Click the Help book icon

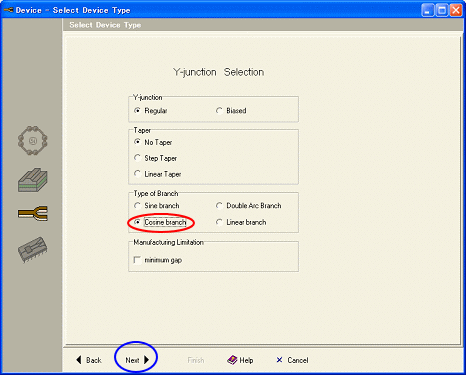tap(232, 360)
